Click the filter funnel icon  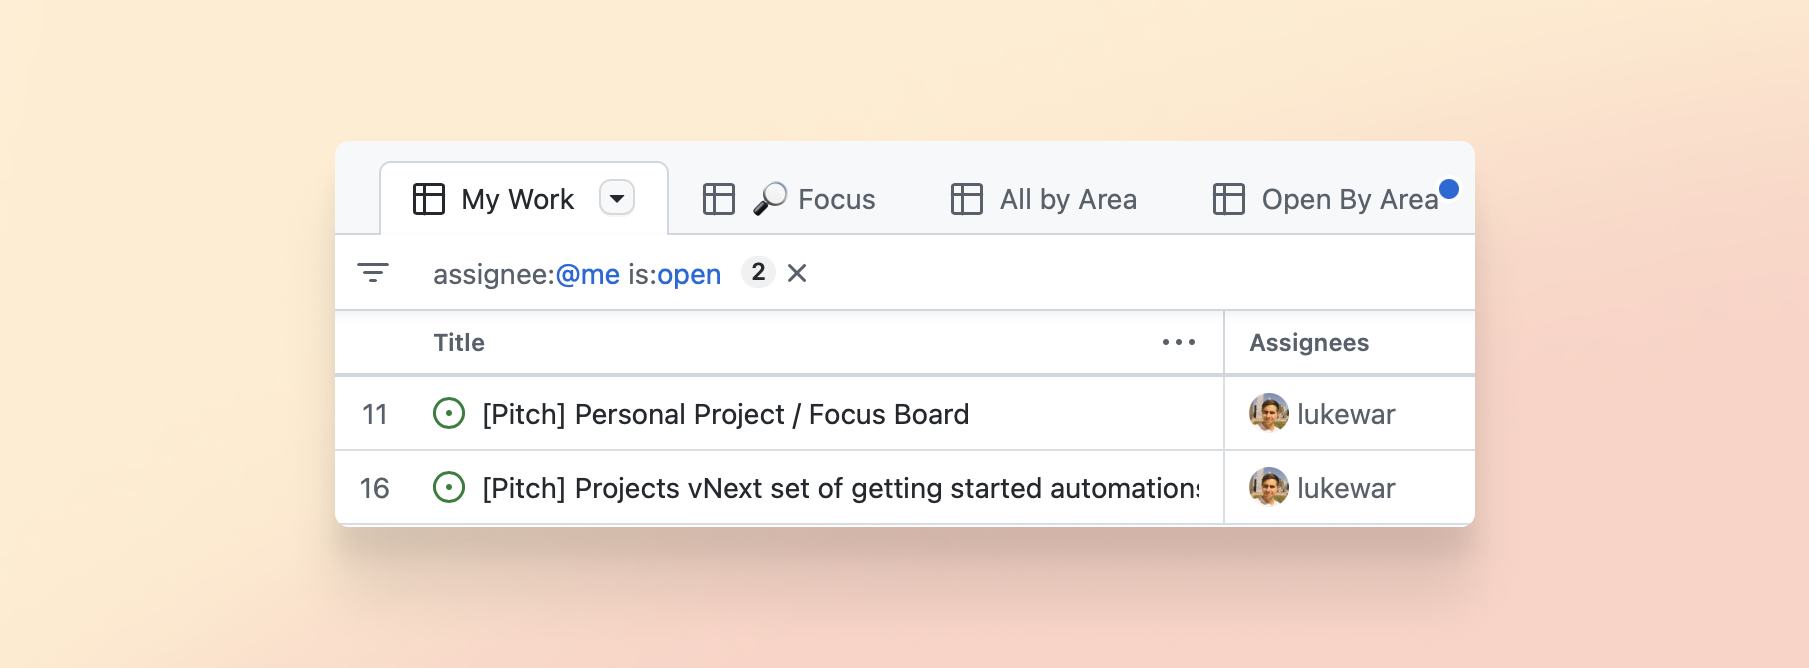pos(372,272)
